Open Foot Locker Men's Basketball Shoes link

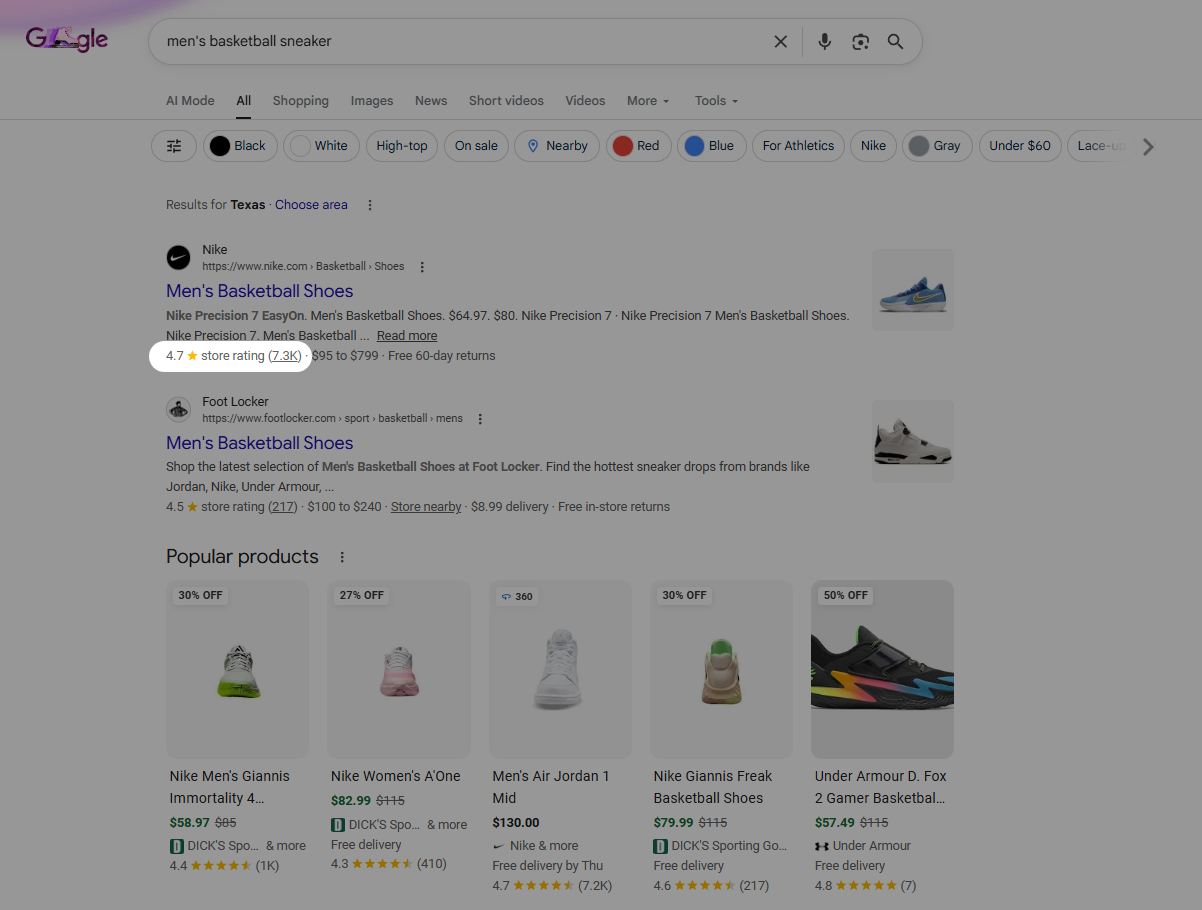click(260, 443)
